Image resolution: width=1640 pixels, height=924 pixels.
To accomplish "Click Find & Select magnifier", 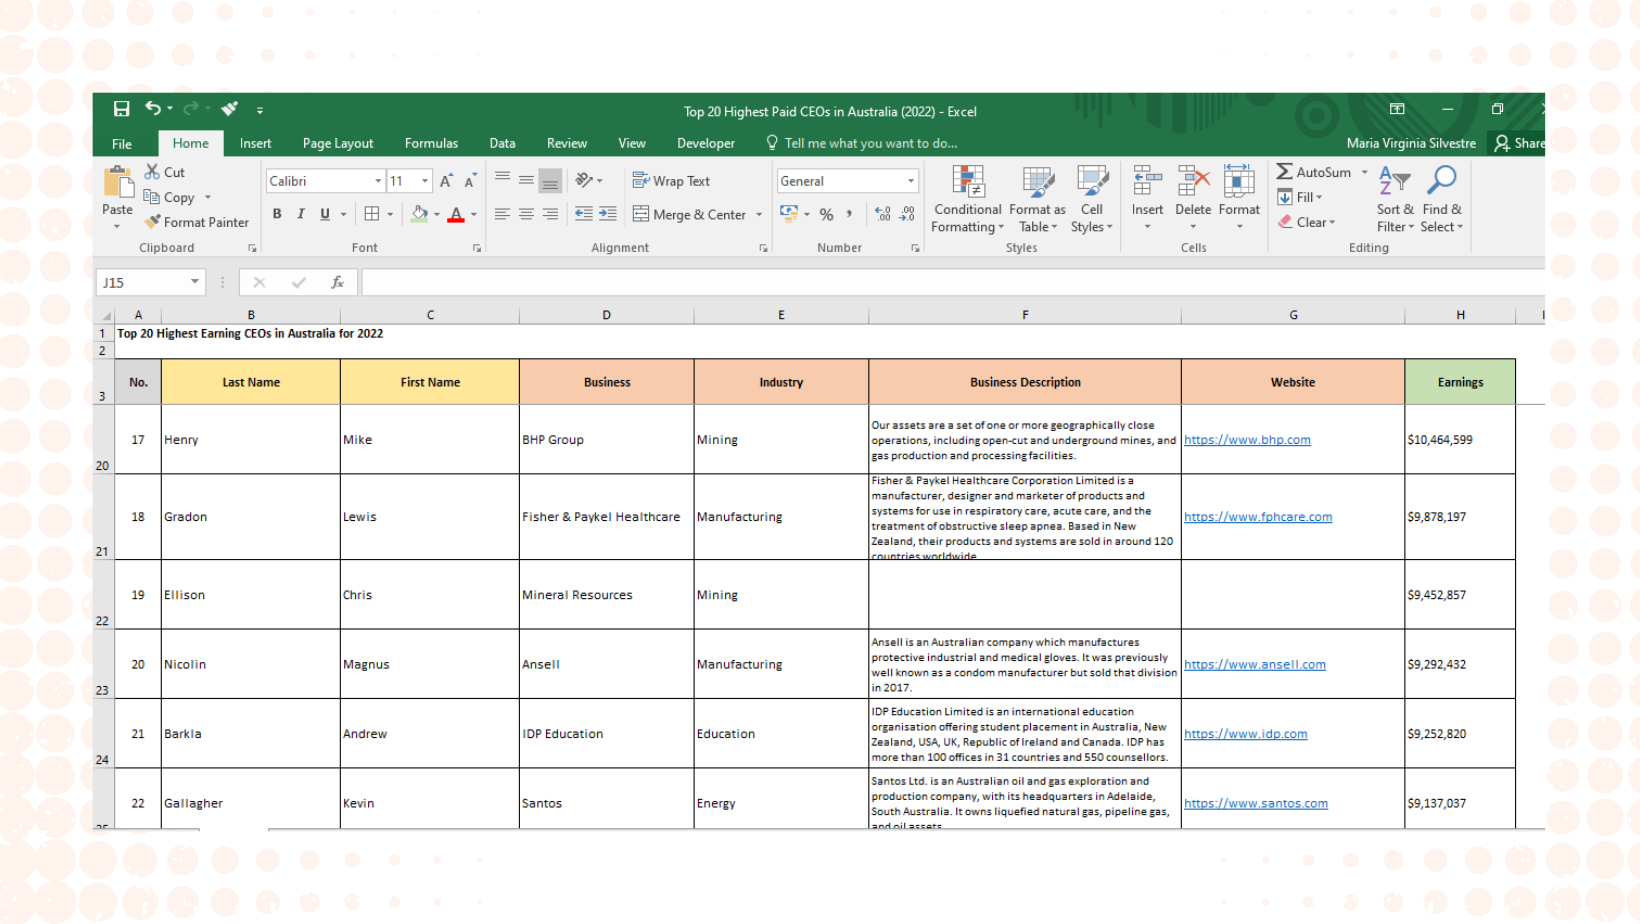I will click(x=1442, y=200).
